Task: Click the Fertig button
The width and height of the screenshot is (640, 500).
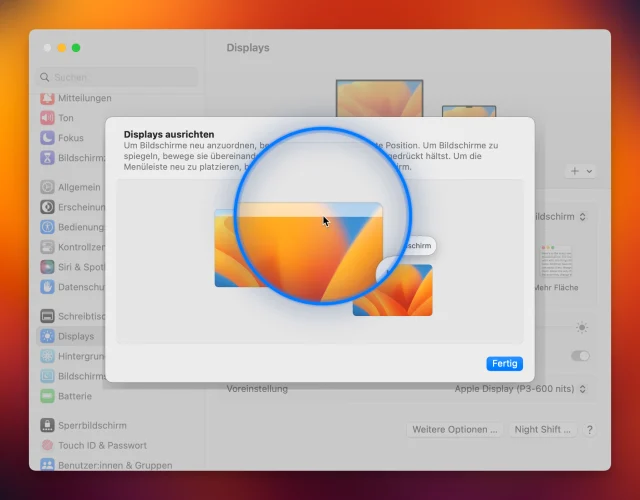Action: tap(504, 363)
